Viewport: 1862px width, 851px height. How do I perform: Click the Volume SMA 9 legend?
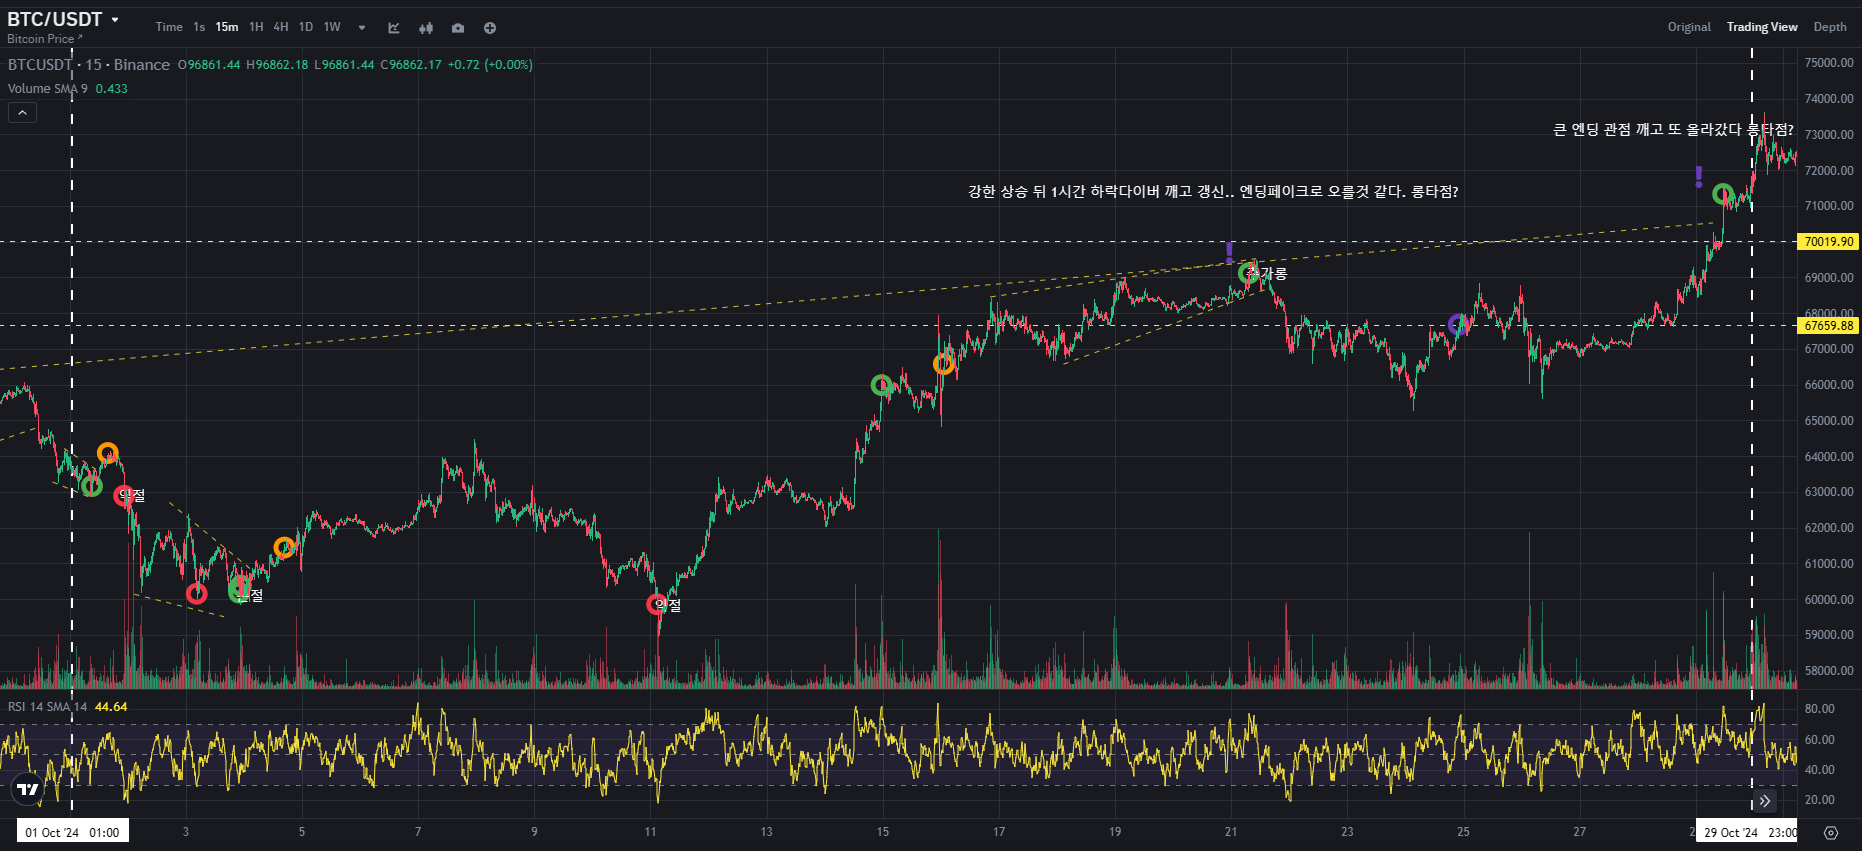[x=48, y=89]
